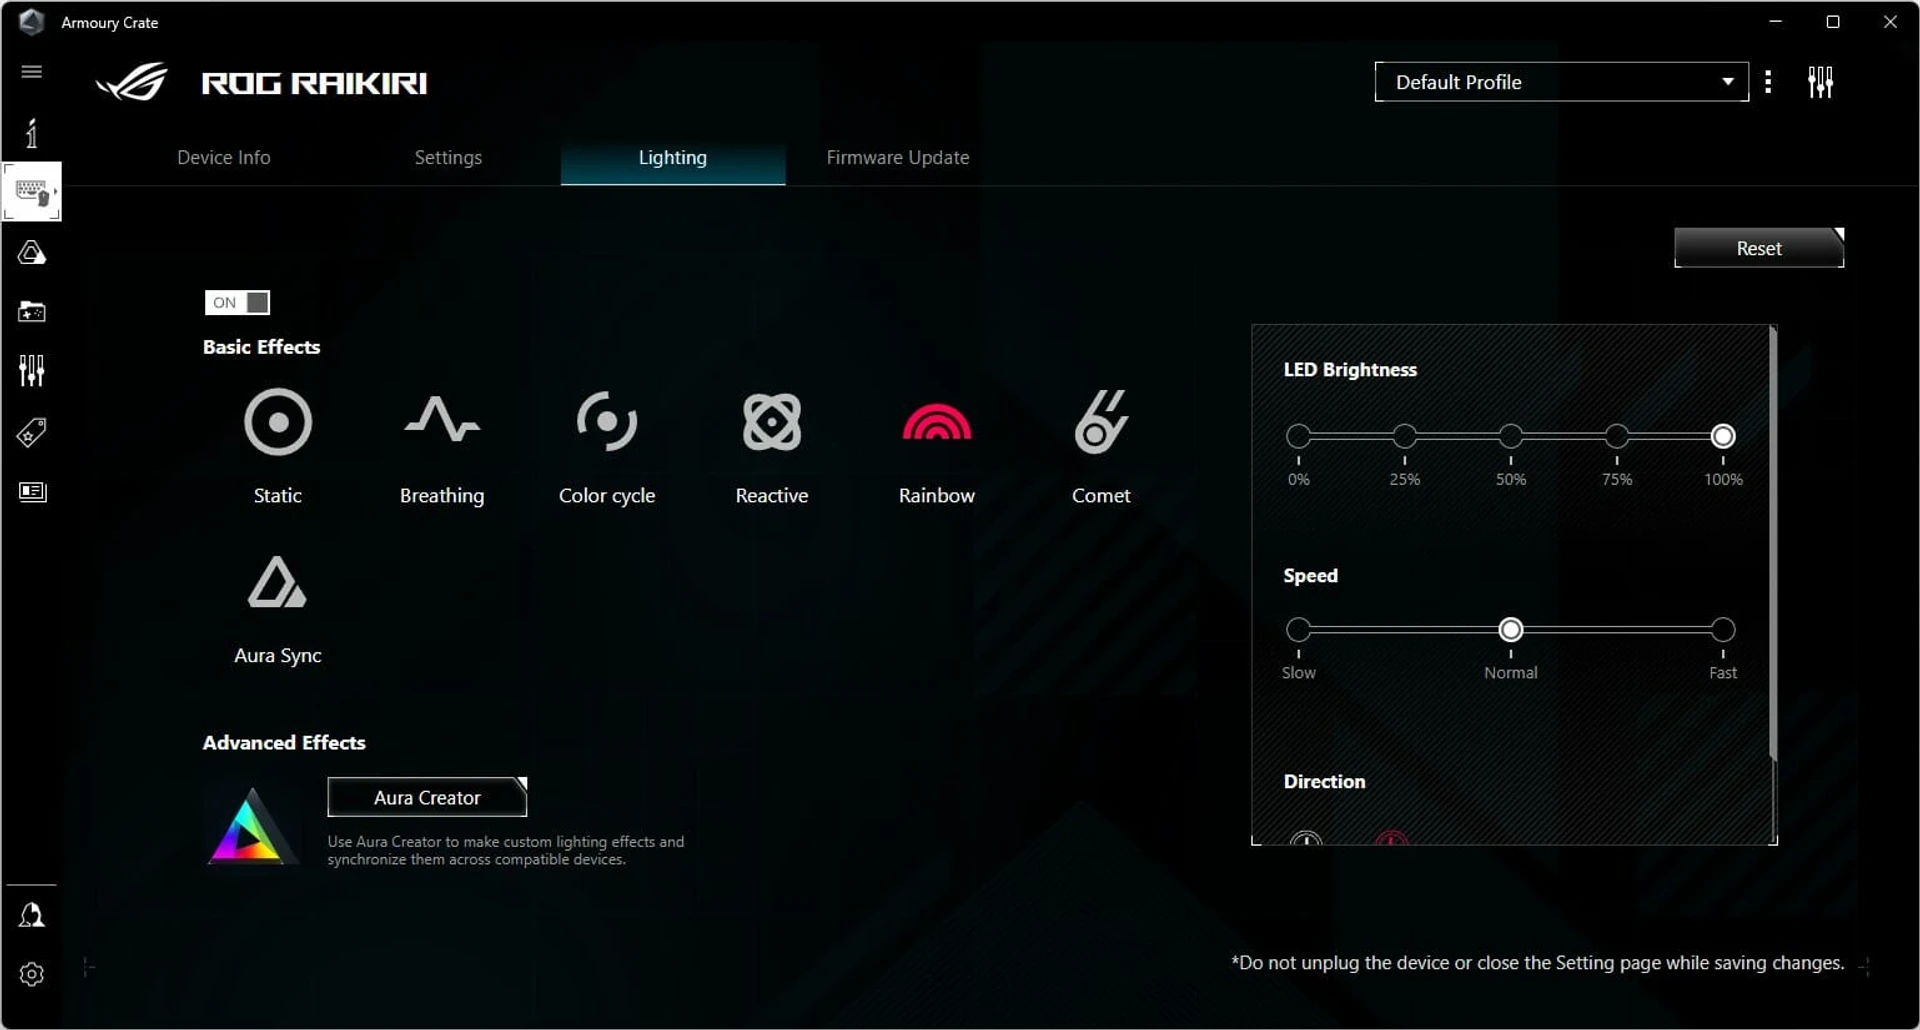Maximize the Armoury Crate window
The width and height of the screenshot is (1920, 1030).
(1833, 22)
